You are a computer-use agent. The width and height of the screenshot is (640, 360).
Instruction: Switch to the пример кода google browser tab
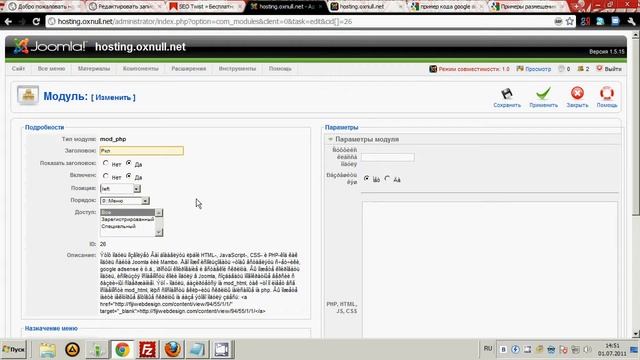(447, 7)
